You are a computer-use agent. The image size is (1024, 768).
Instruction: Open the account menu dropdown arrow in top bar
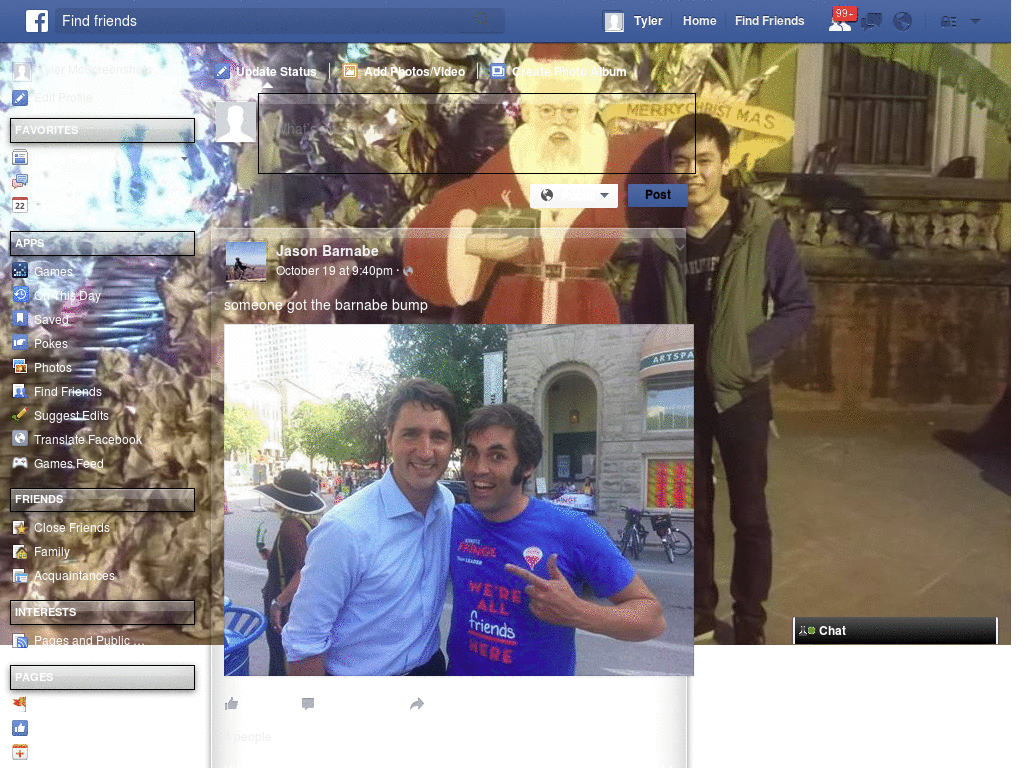[x=975, y=22]
